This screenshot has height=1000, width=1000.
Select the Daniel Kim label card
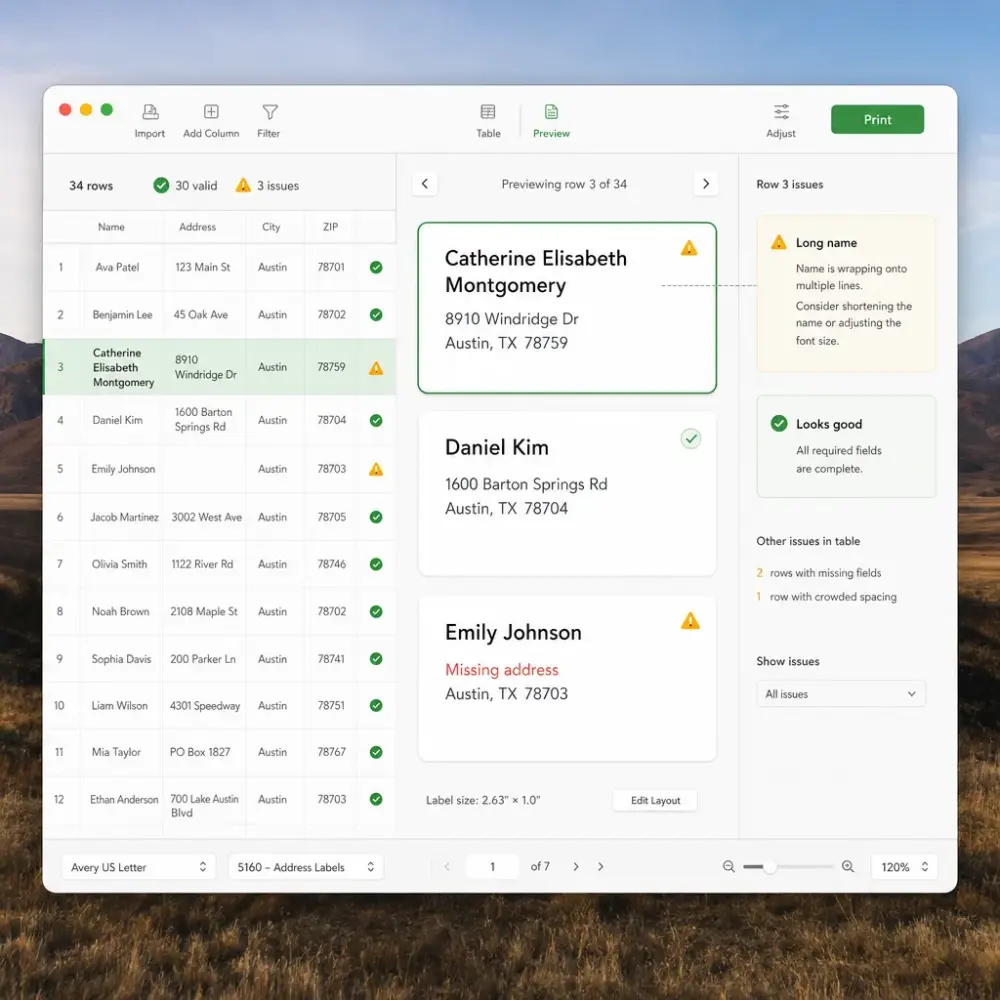point(567,494)
